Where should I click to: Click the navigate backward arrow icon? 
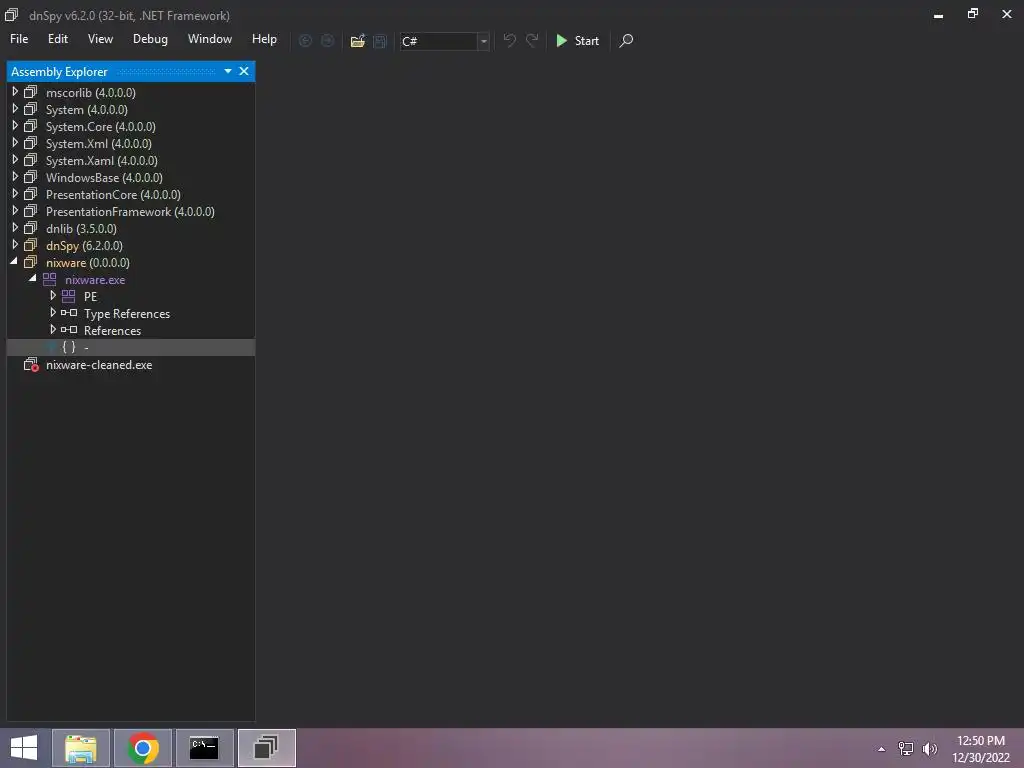pos(305,40)
